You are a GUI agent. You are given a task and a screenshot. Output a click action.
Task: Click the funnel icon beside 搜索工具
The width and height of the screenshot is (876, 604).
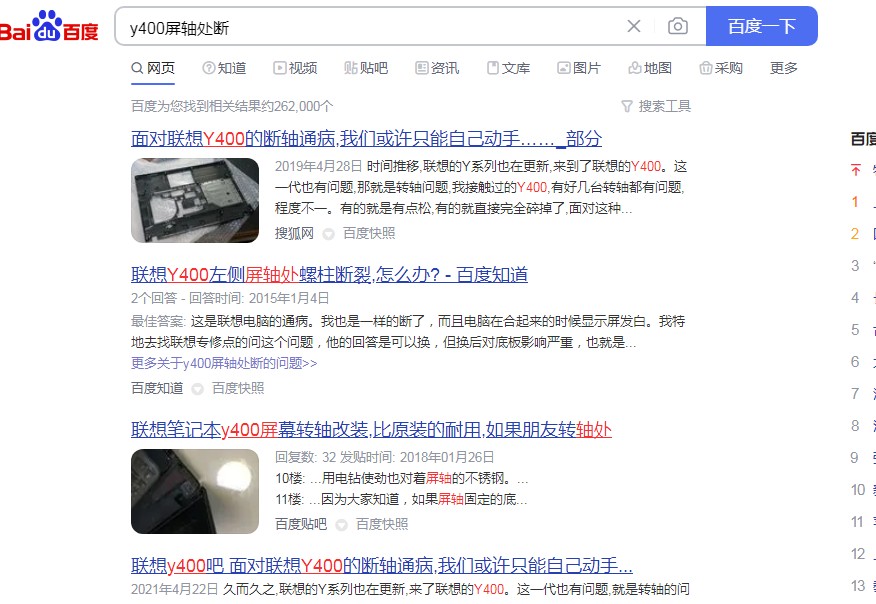click(627, 106)
